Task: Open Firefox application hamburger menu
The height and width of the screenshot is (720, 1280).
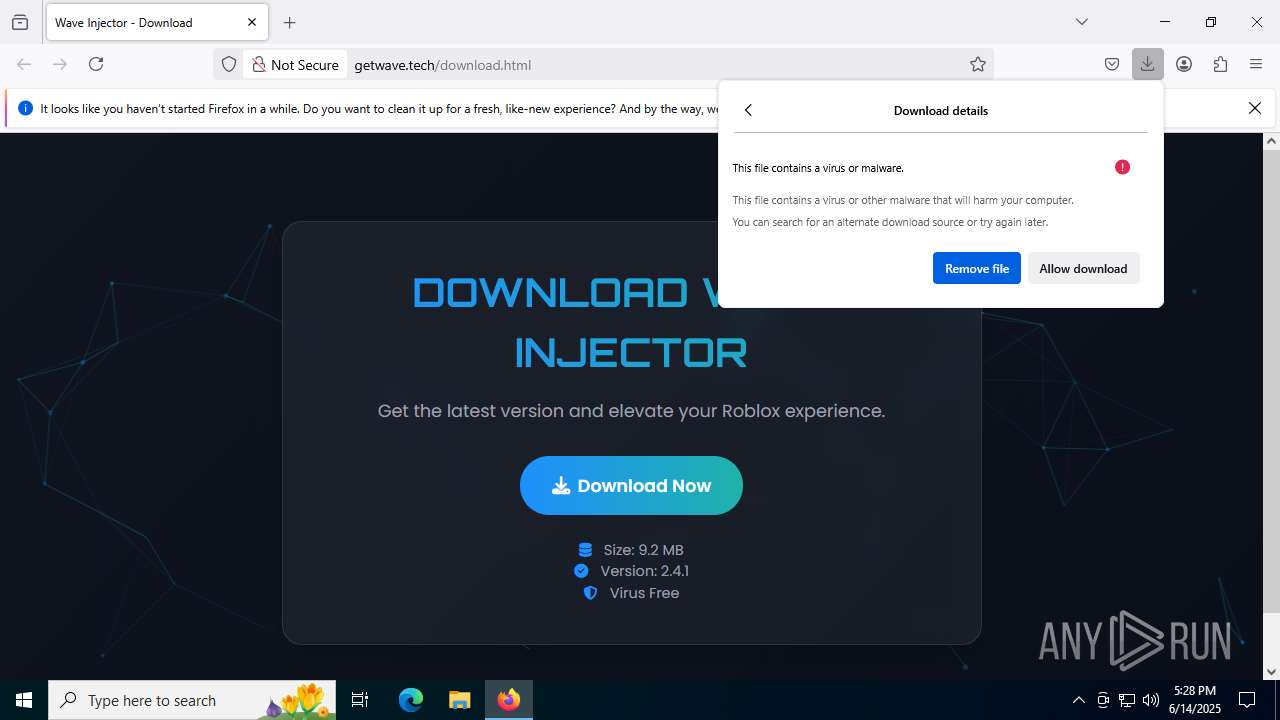Action: (x=1256, y=64)
